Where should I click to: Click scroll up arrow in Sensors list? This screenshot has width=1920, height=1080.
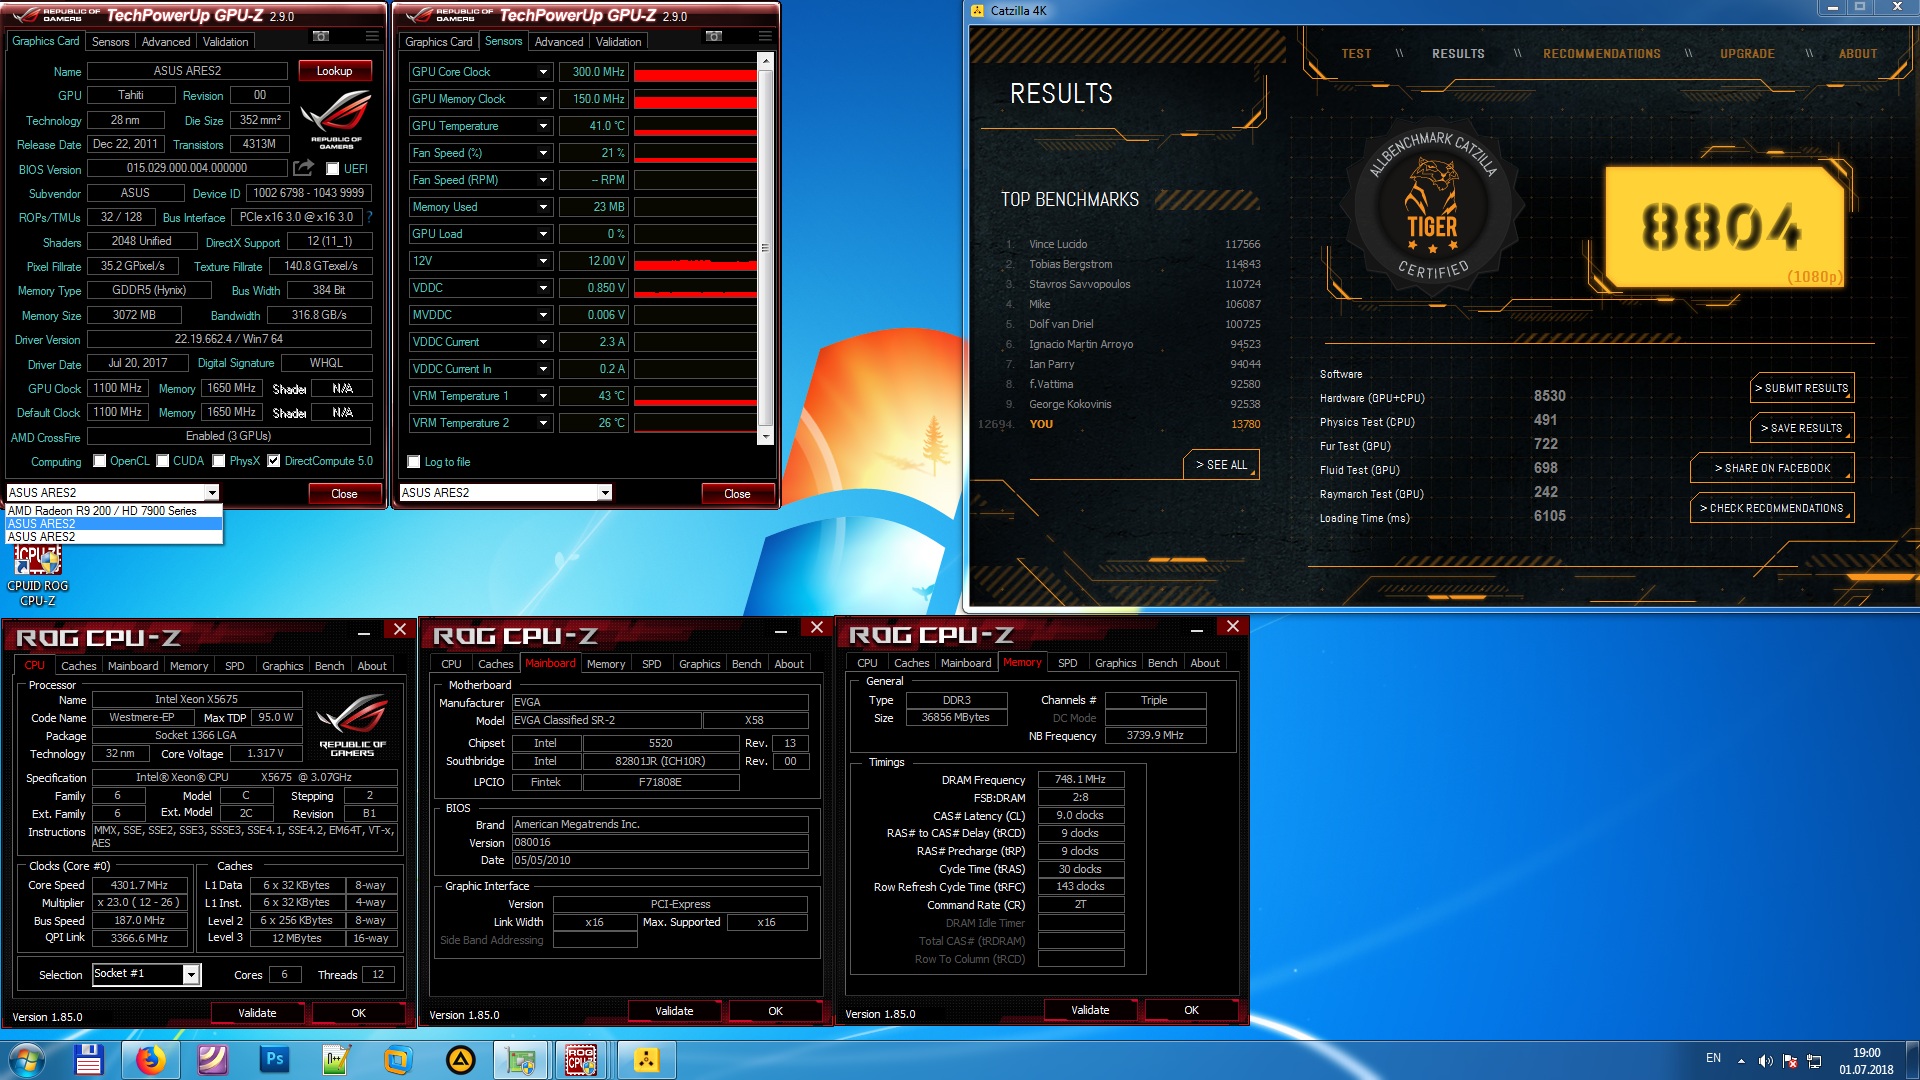(x=766, y=62)
